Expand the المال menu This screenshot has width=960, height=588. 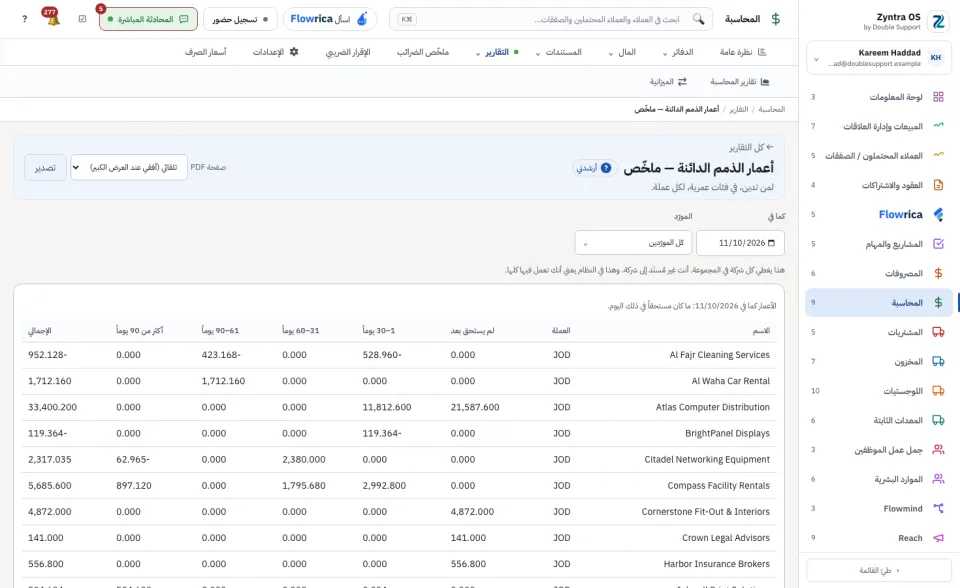click(x=622, y=52)
